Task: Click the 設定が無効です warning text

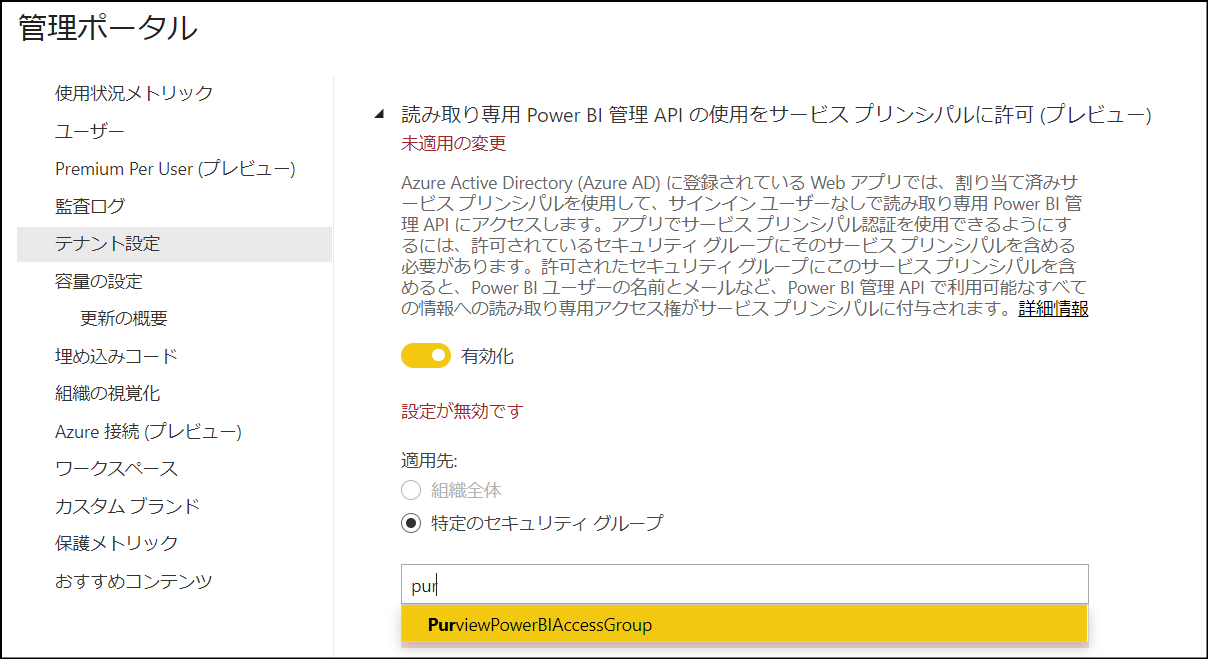Action: (x=462, y=411)
